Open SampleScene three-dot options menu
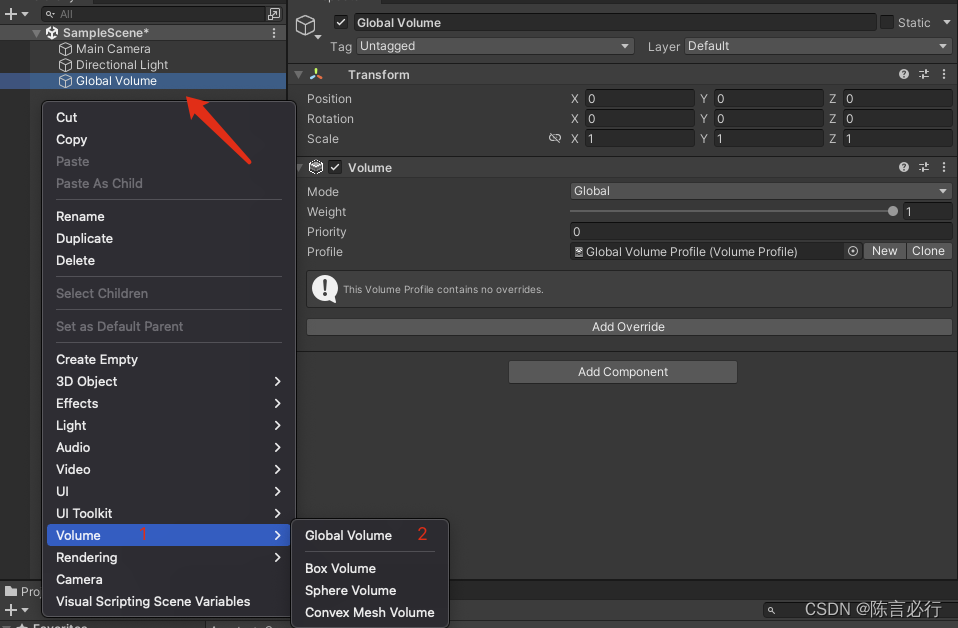Image resolution: width=958 pixels, height=628 pixels. click(275, 33)
